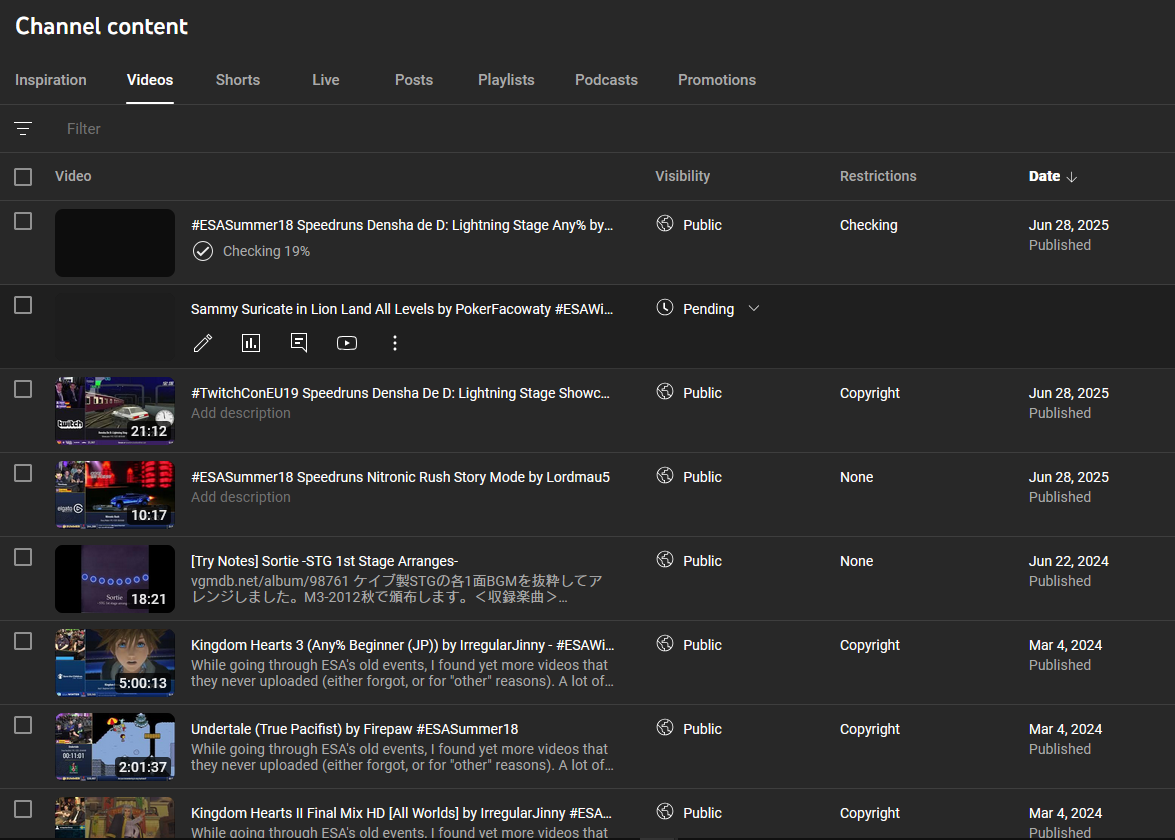Click Copyright restriction for Kingdom Hearts 3 video
Image resolution: width=1175 pixels, height=840 pixels.
pos(869,644)
